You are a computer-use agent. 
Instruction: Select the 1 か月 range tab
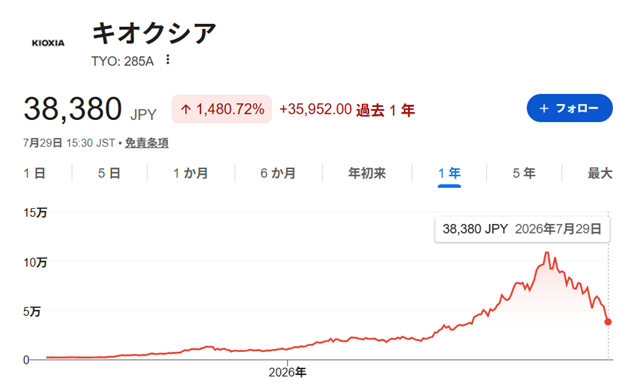(190, 173)
